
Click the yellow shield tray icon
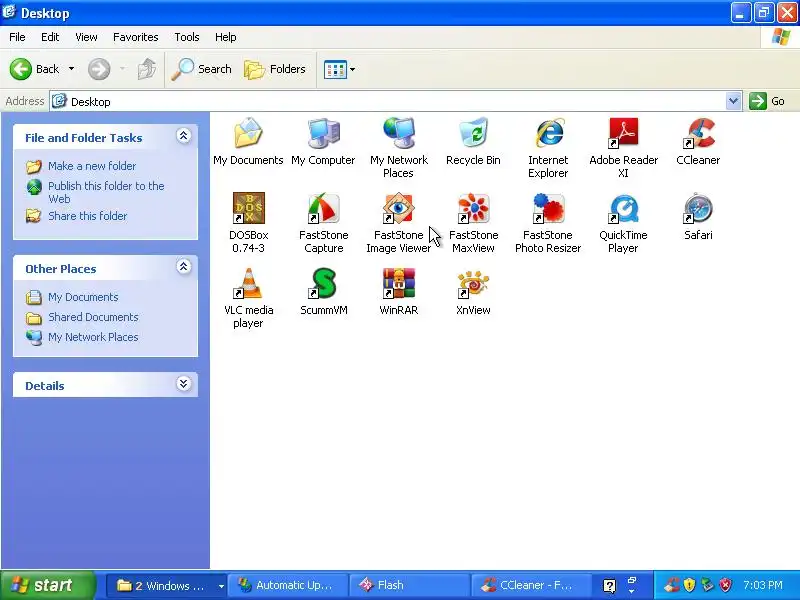pos(689,585)
